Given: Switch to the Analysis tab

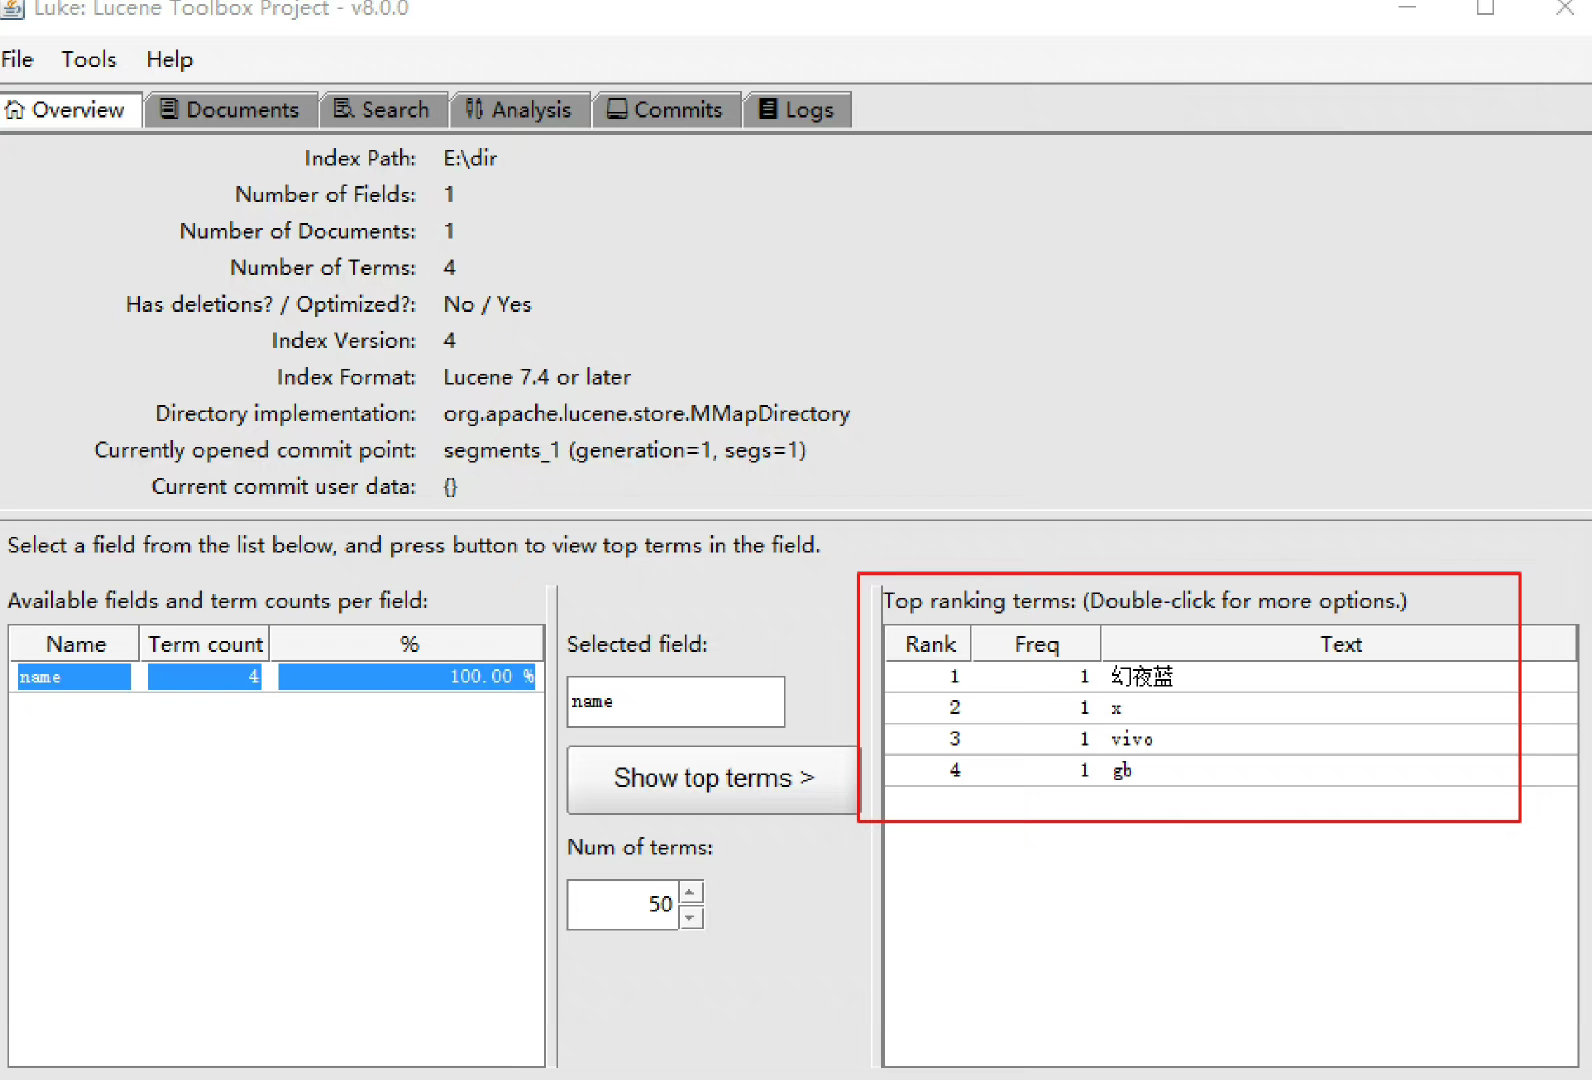Looking at the screenshot, I should point(519,110).
